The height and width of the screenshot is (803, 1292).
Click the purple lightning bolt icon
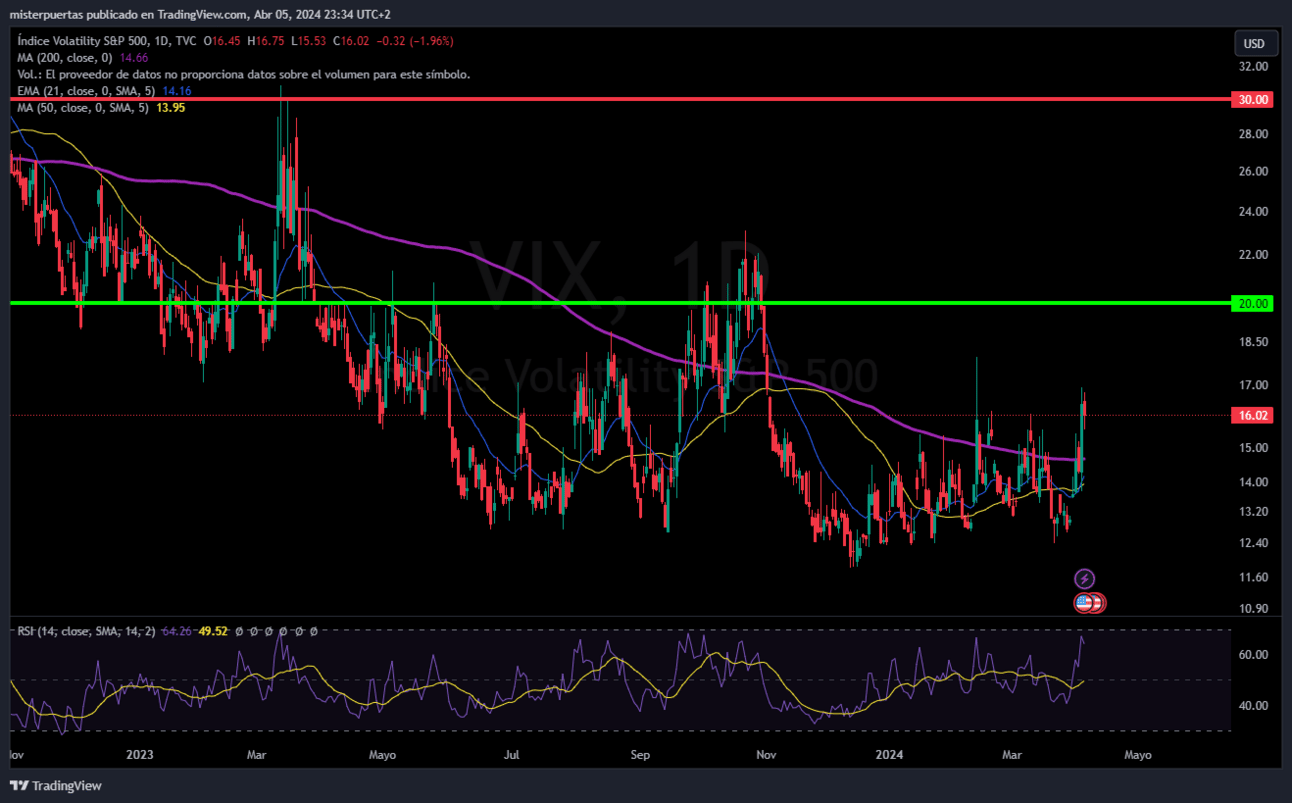pos(1084,578)
